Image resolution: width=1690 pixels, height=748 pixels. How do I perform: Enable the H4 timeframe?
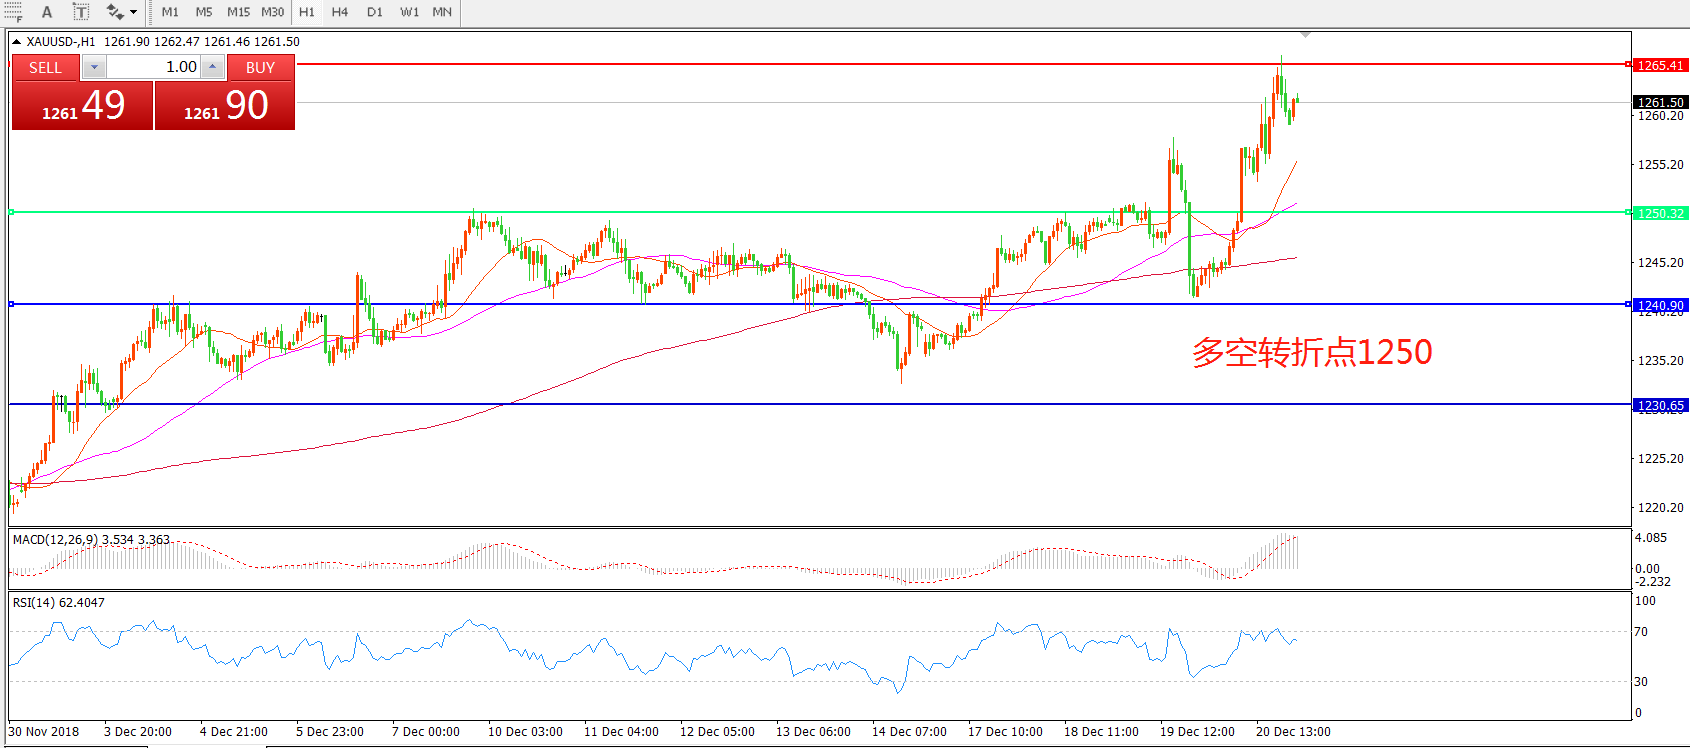click(x=340, y=12)
